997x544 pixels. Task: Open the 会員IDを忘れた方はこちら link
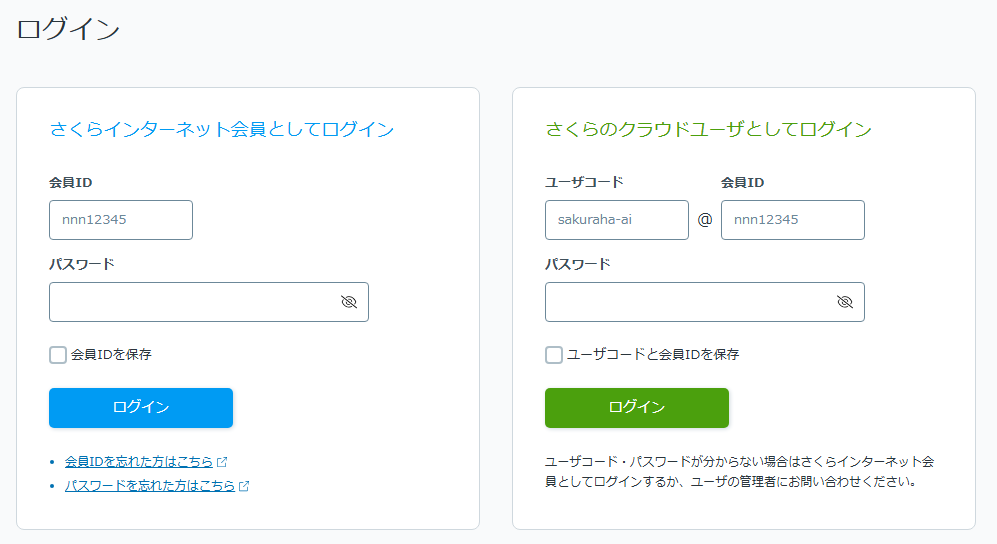point(138,462)
